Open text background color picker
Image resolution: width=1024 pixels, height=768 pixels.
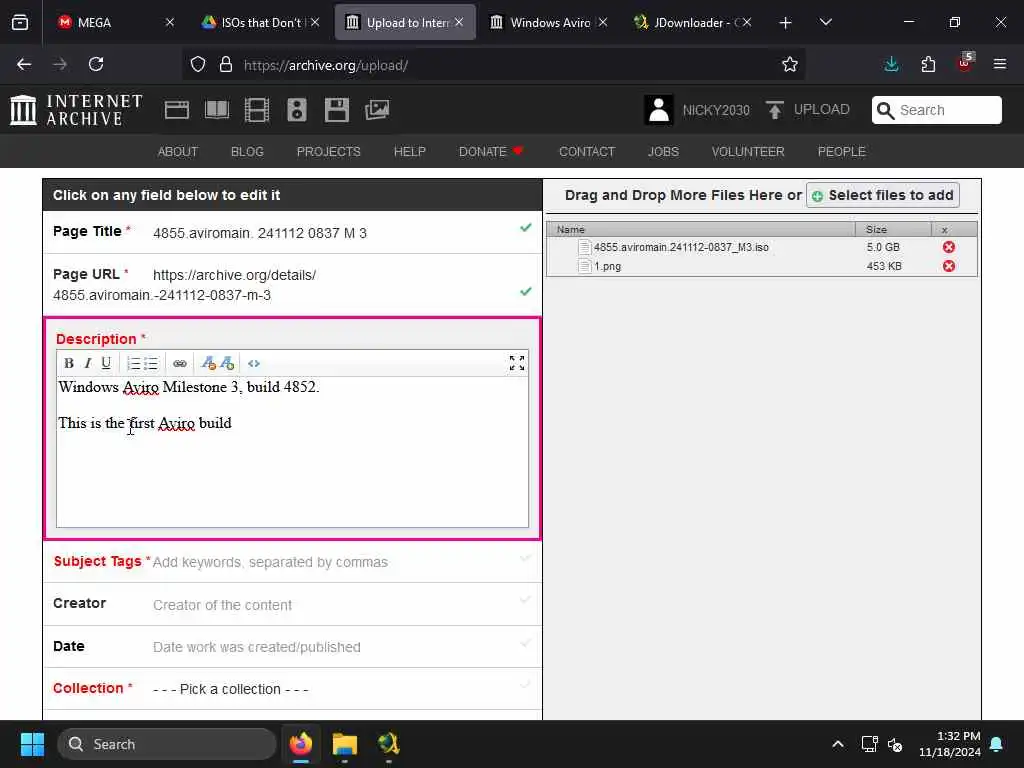[x=227, y=363]
